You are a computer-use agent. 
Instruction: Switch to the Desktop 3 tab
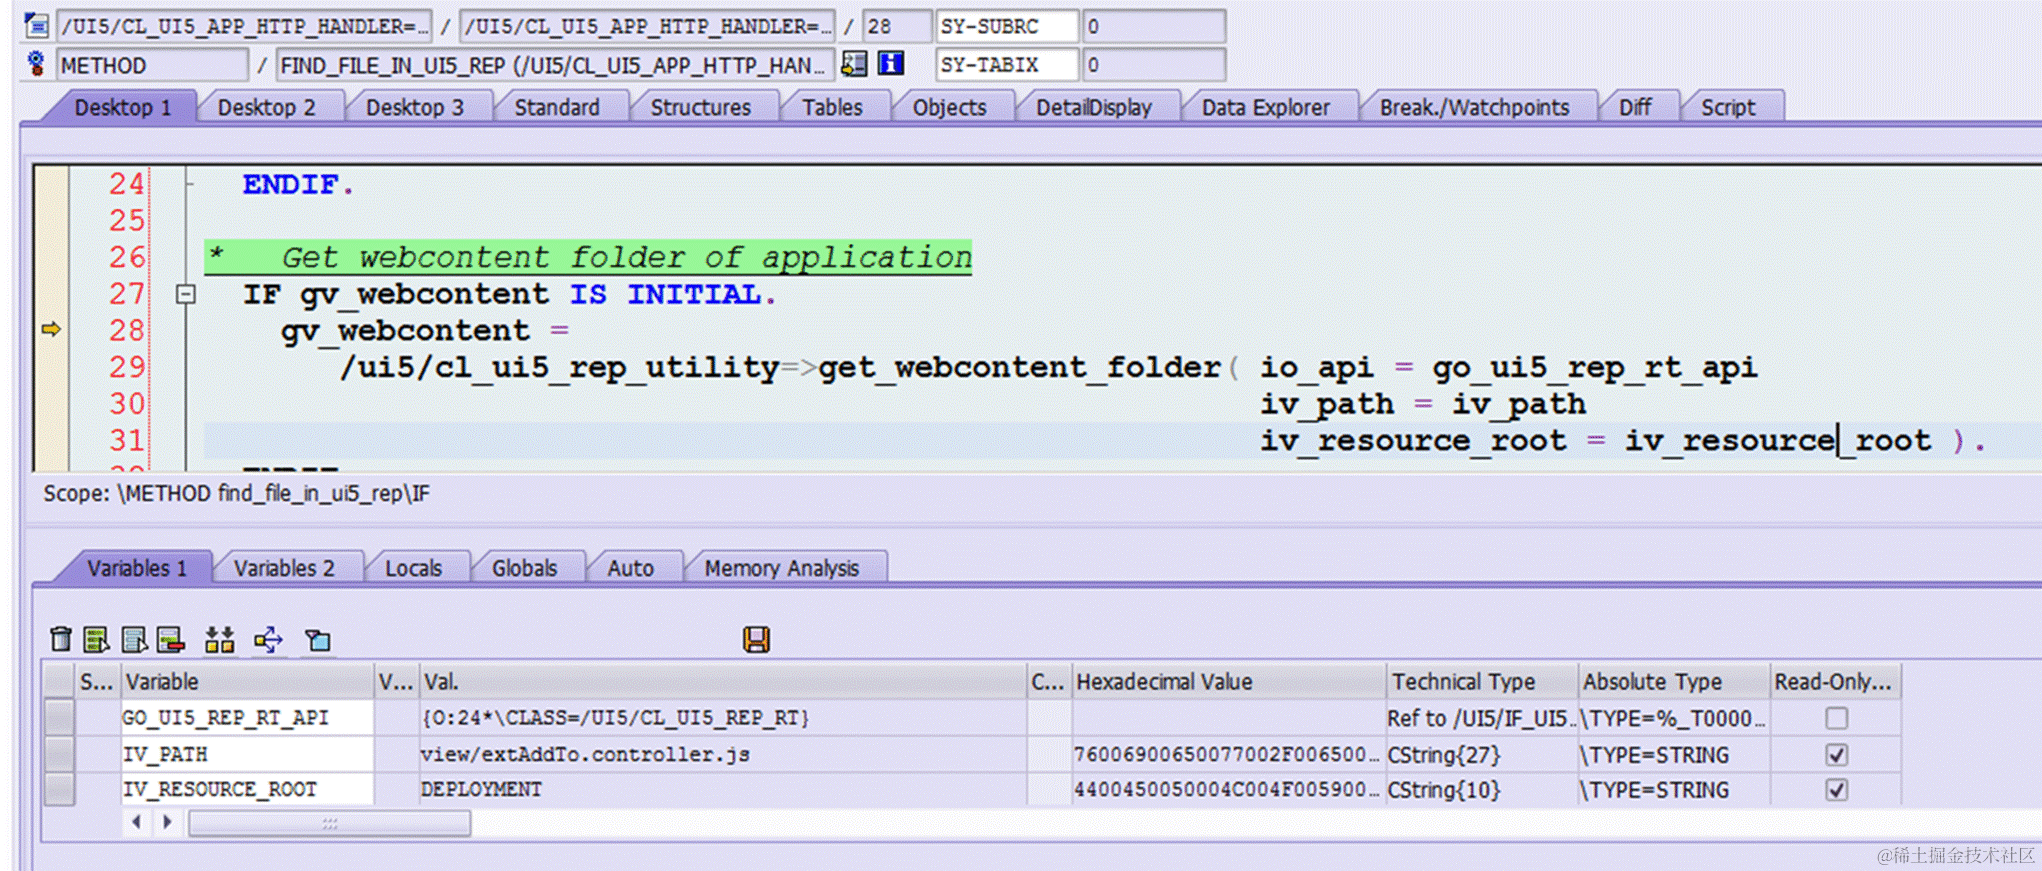point(414,107)
